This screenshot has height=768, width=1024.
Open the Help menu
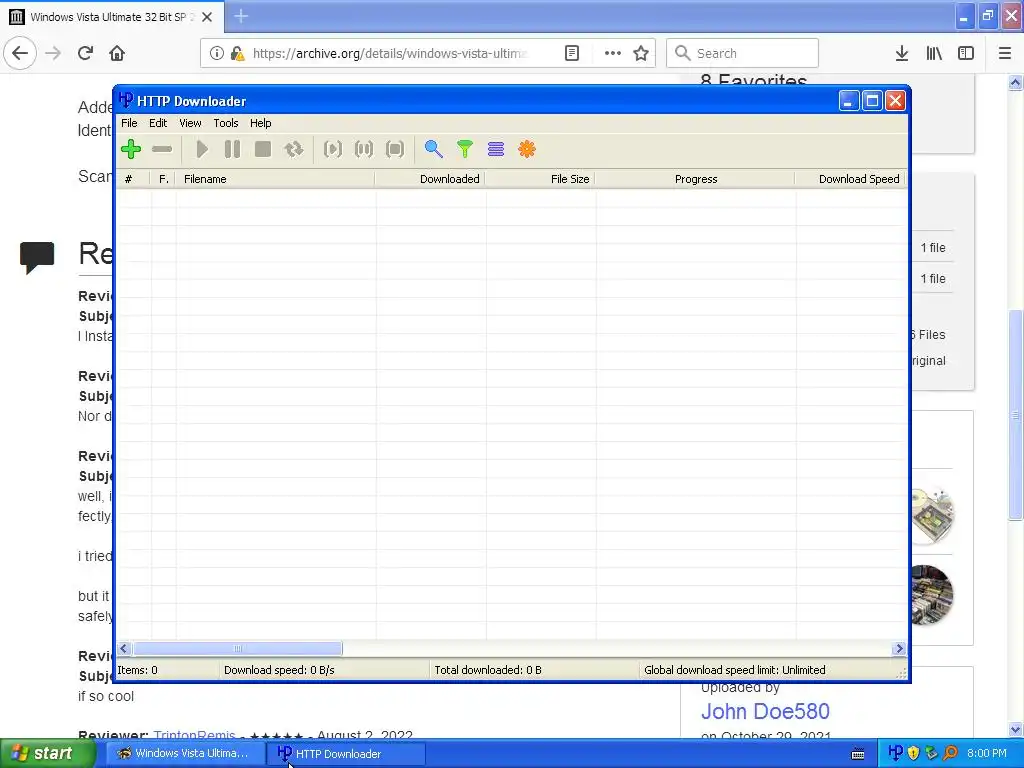(x=261, y=123)
